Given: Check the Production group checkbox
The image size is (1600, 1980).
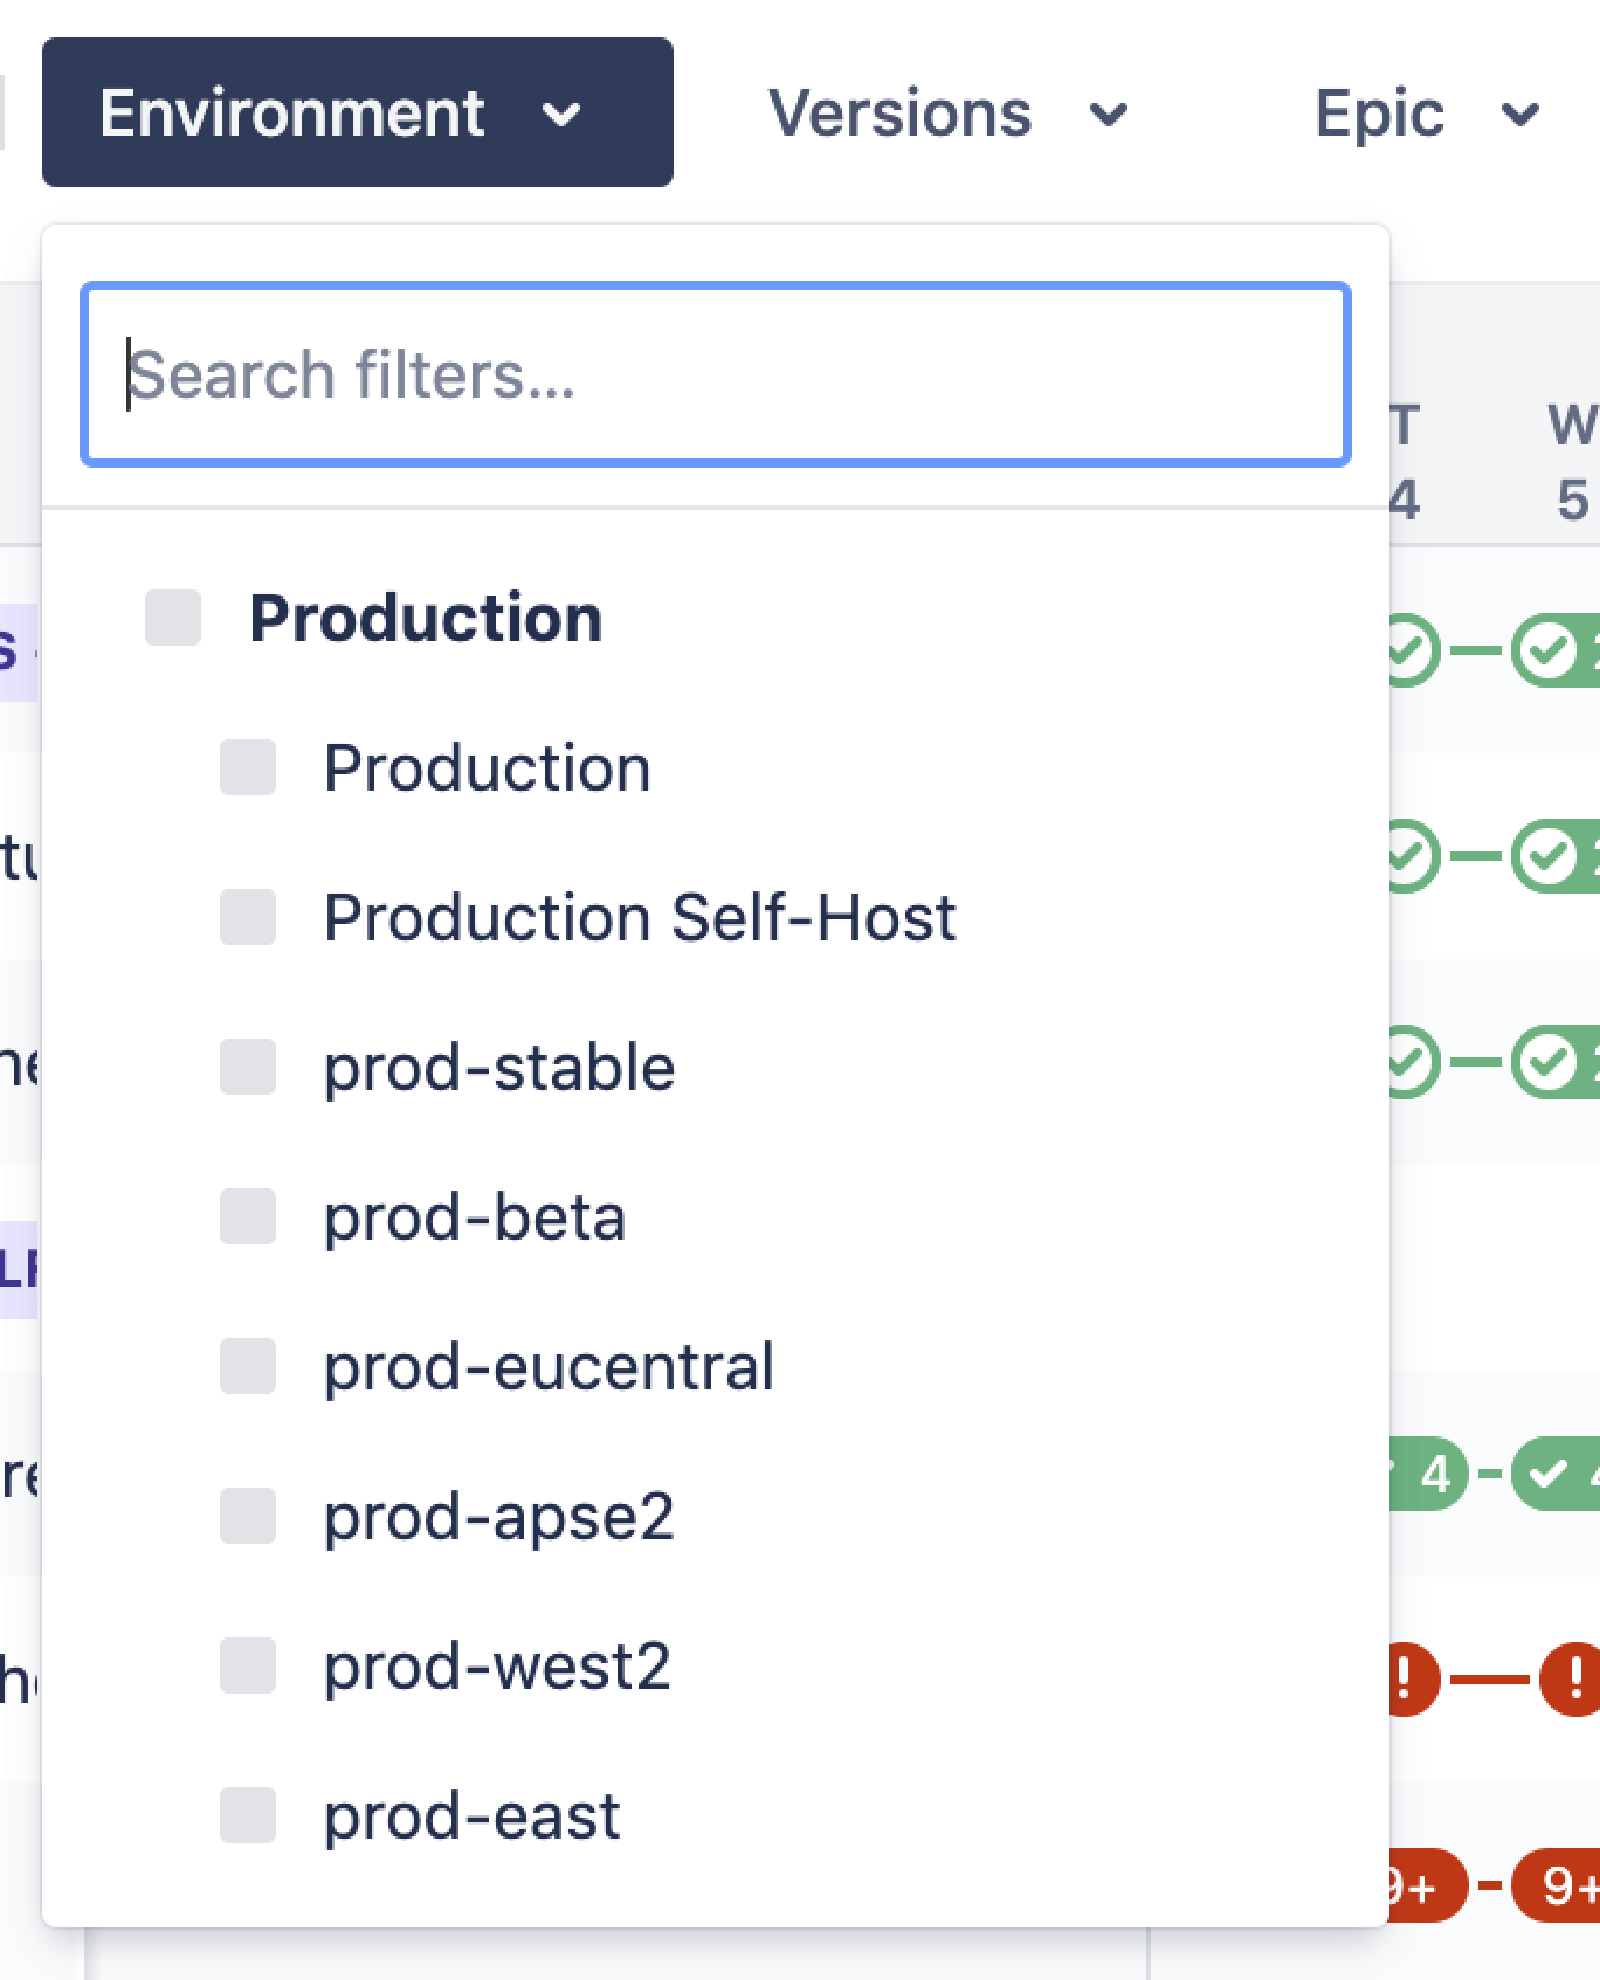Looking at the screenshot, I should [171, 618].
